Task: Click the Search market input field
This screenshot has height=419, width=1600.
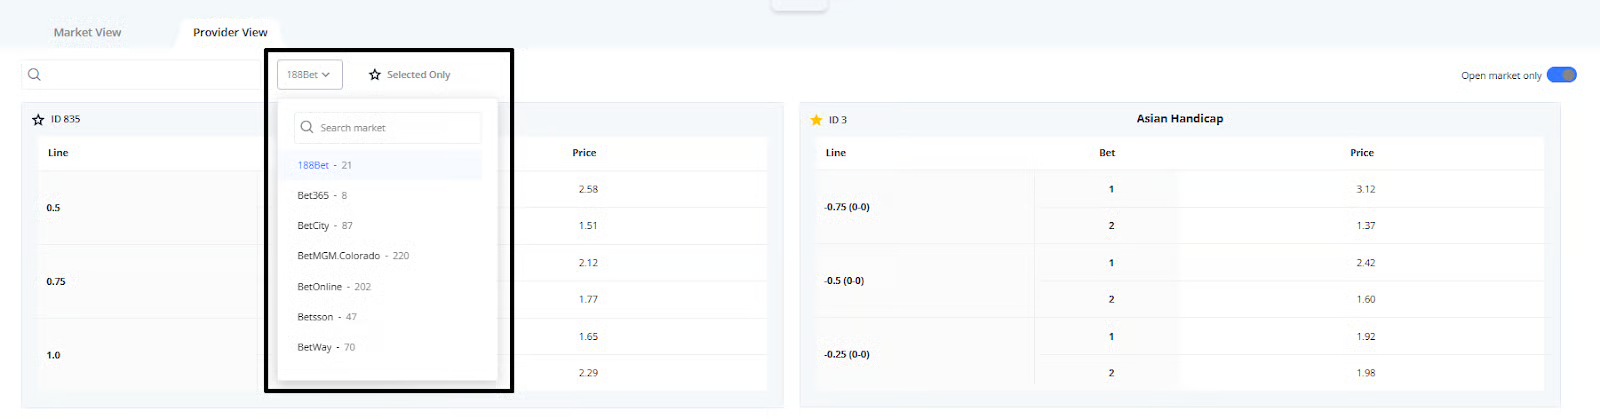Action: click(397, 128)
